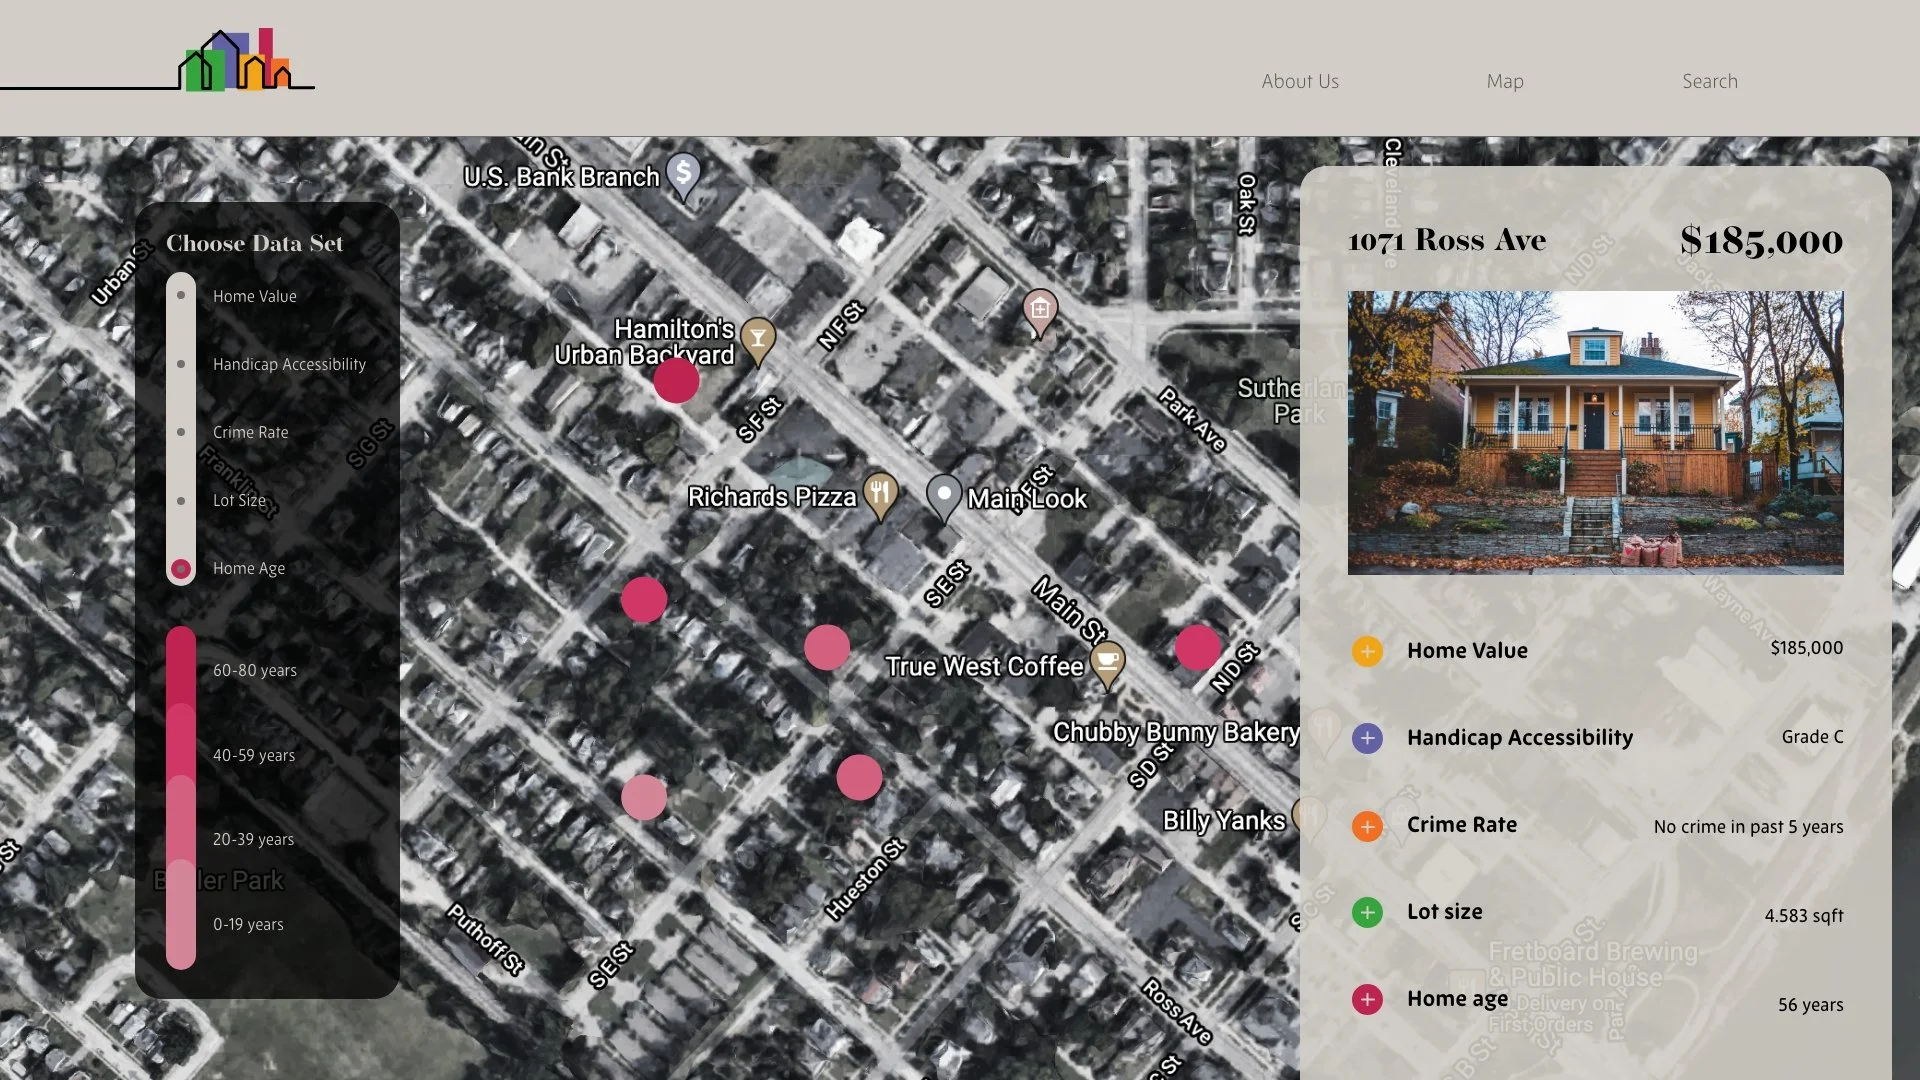Select the Home Value data set

tap(181, 296)
